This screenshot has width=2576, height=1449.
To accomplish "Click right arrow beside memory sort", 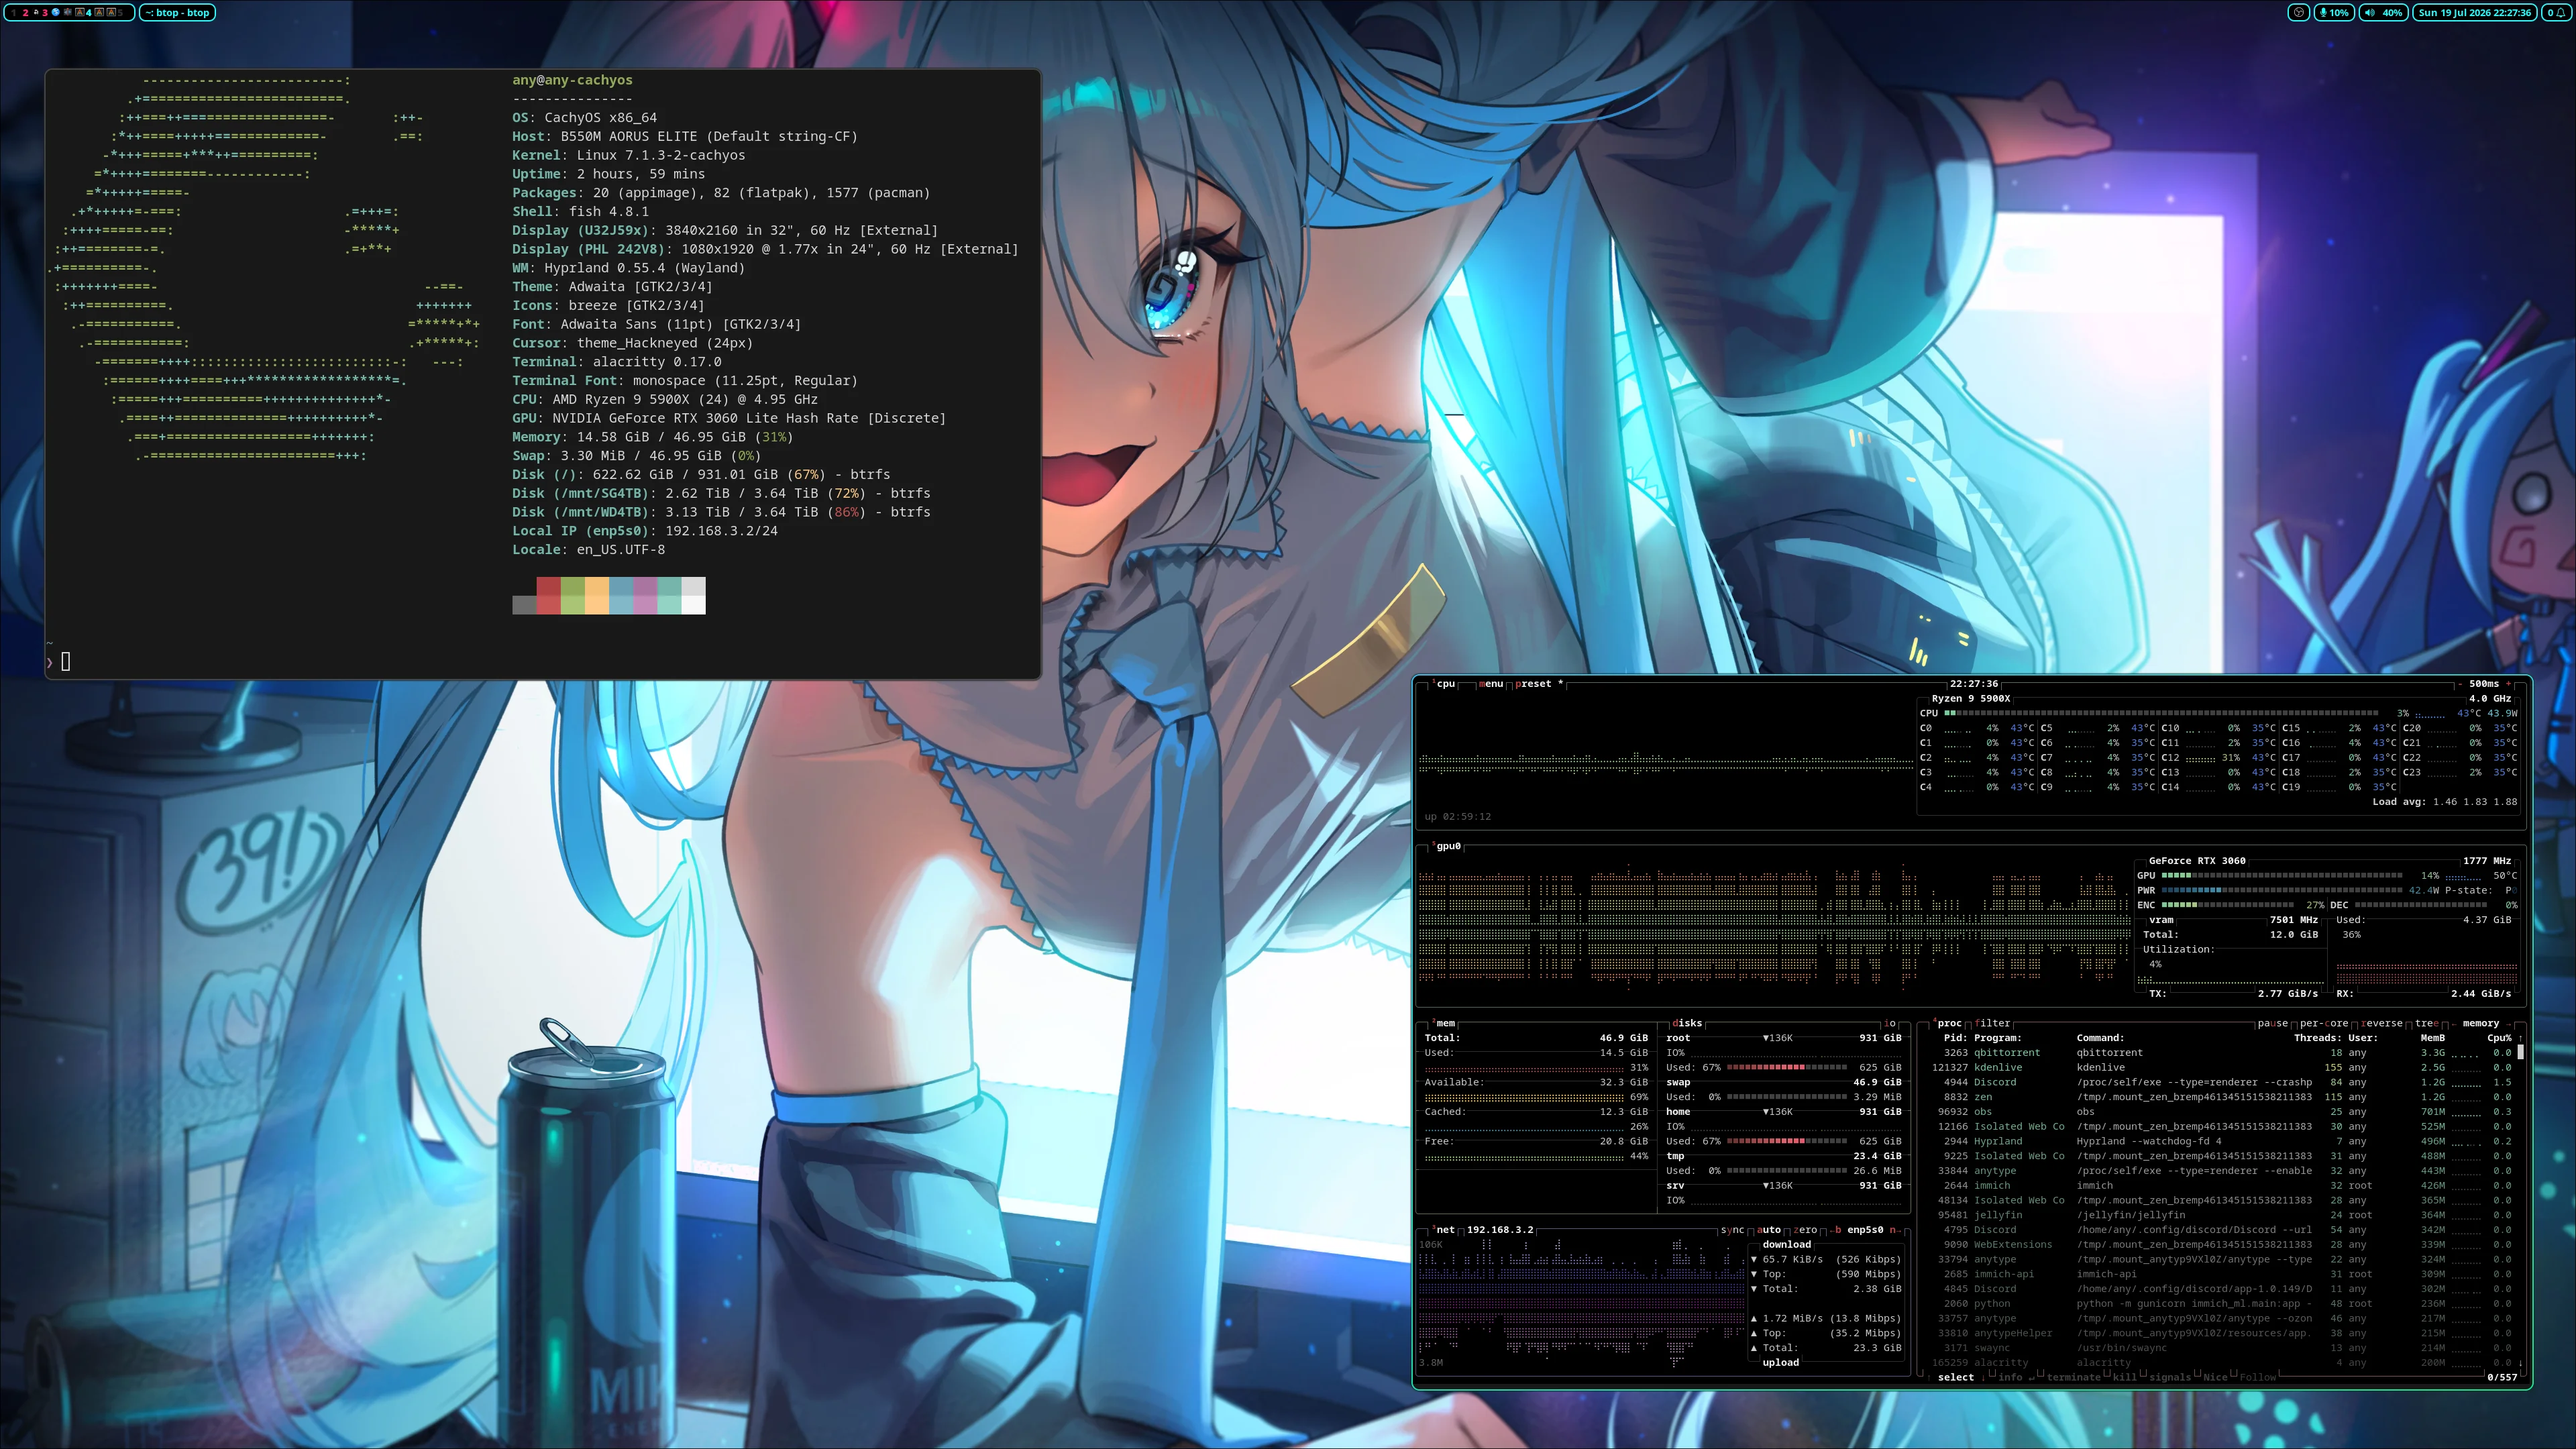I will click(2509, 1024).
